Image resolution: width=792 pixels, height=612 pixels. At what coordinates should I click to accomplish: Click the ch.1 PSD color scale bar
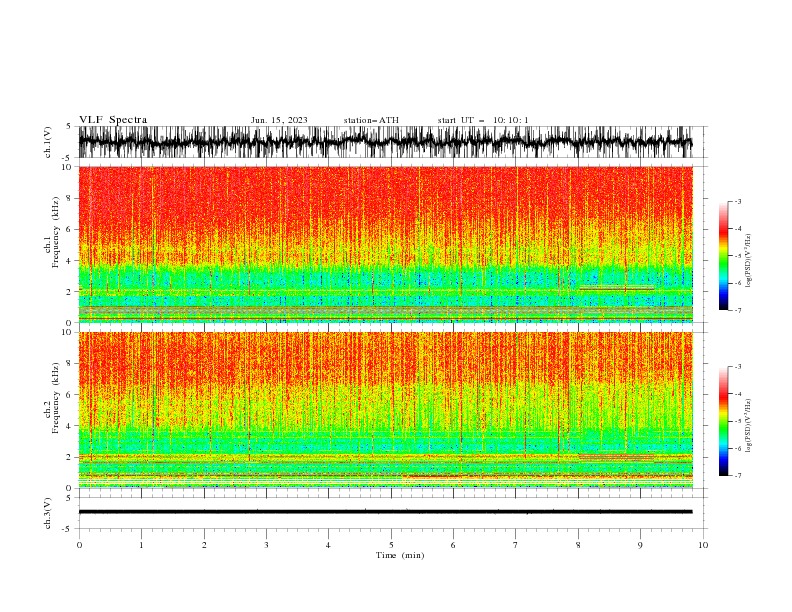click(x=723, y=256)
